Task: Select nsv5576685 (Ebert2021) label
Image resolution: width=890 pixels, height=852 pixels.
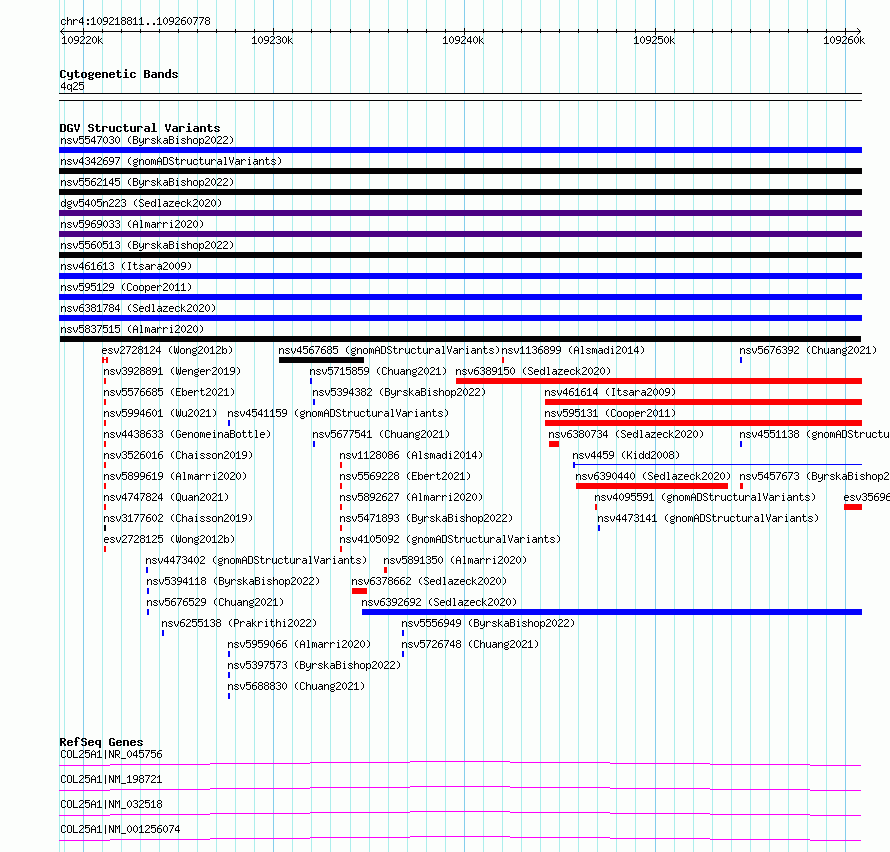Action: pos(169,392)
